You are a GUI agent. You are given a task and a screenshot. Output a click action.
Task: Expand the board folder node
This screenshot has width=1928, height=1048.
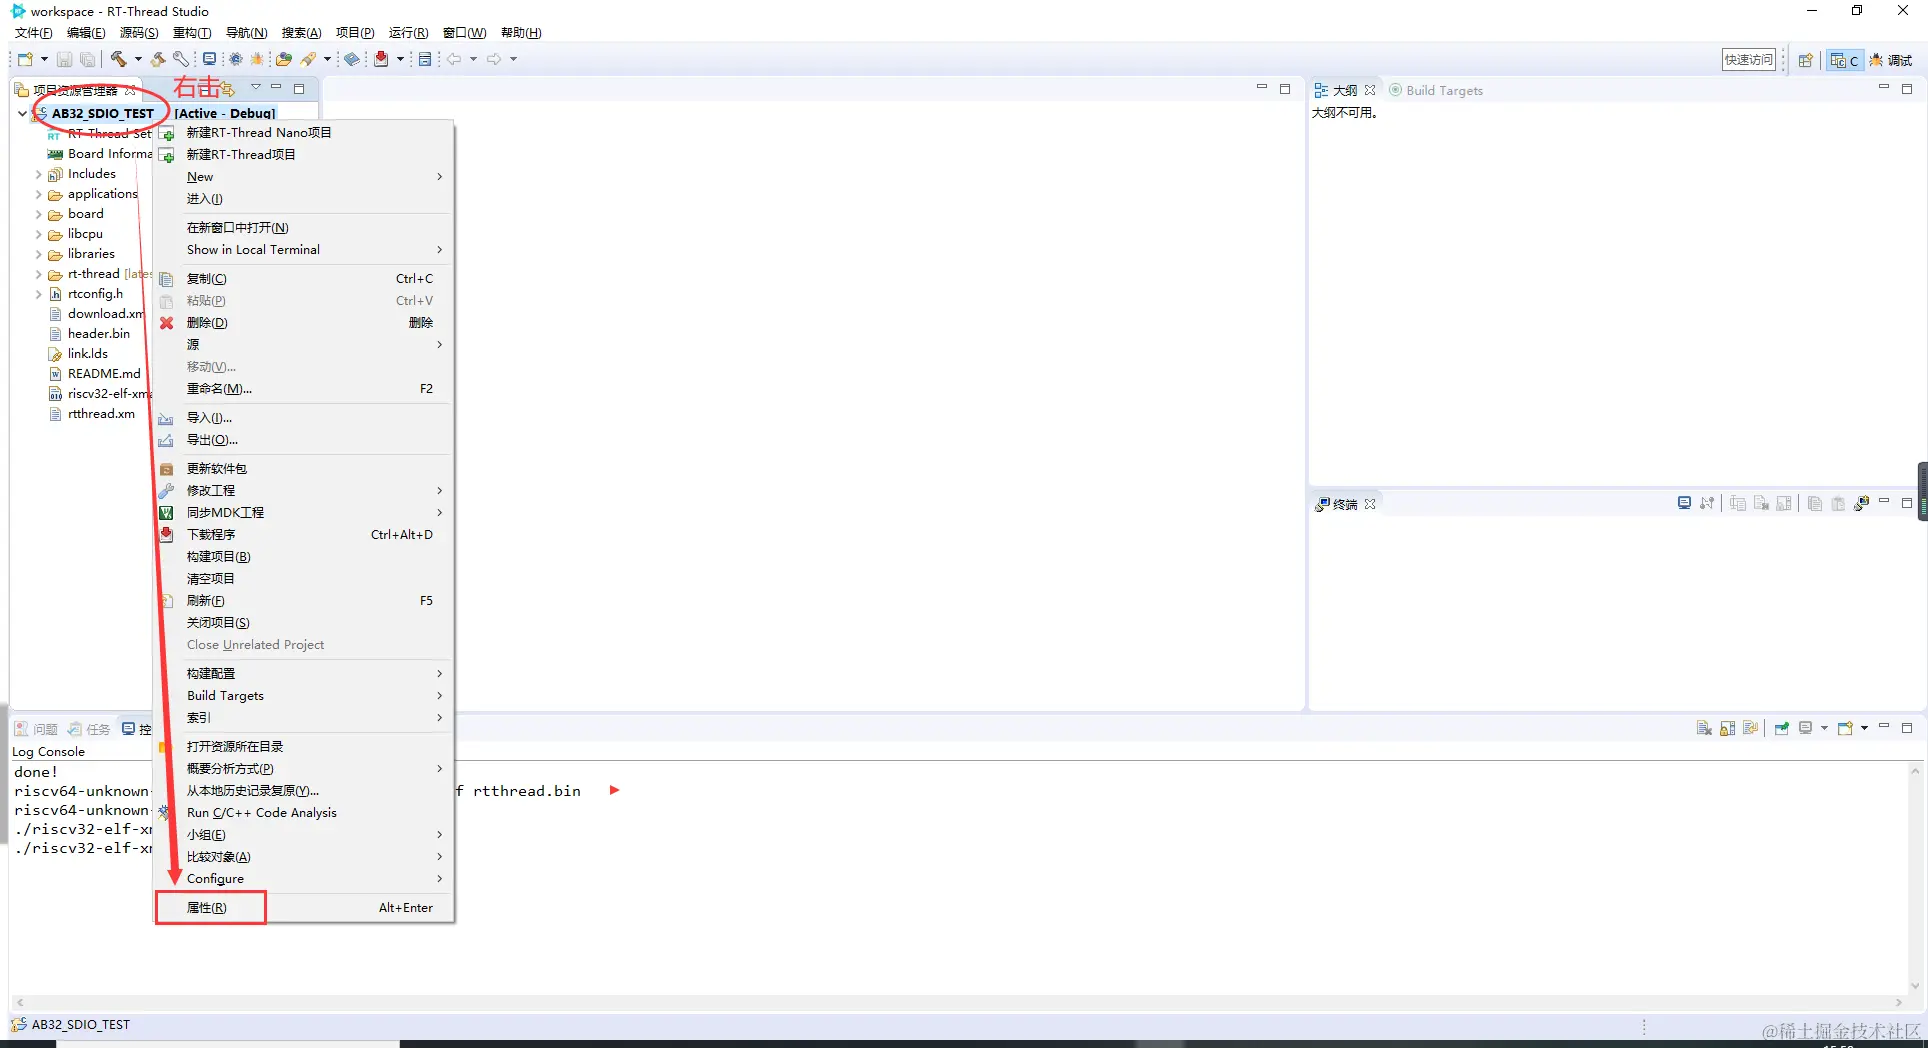pos(38,214)
